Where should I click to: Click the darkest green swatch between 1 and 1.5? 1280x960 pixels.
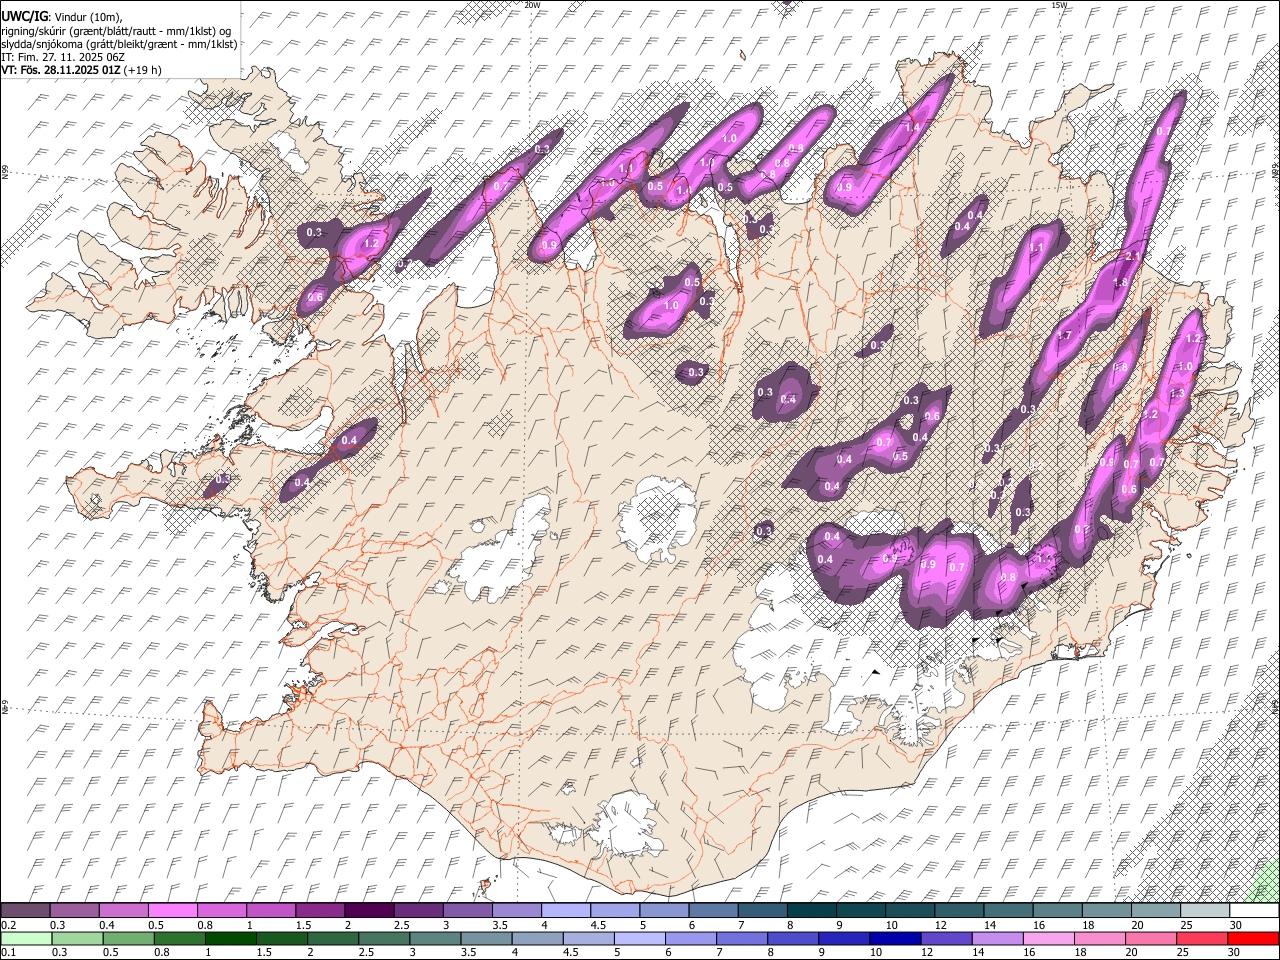(x=231, y=938)
